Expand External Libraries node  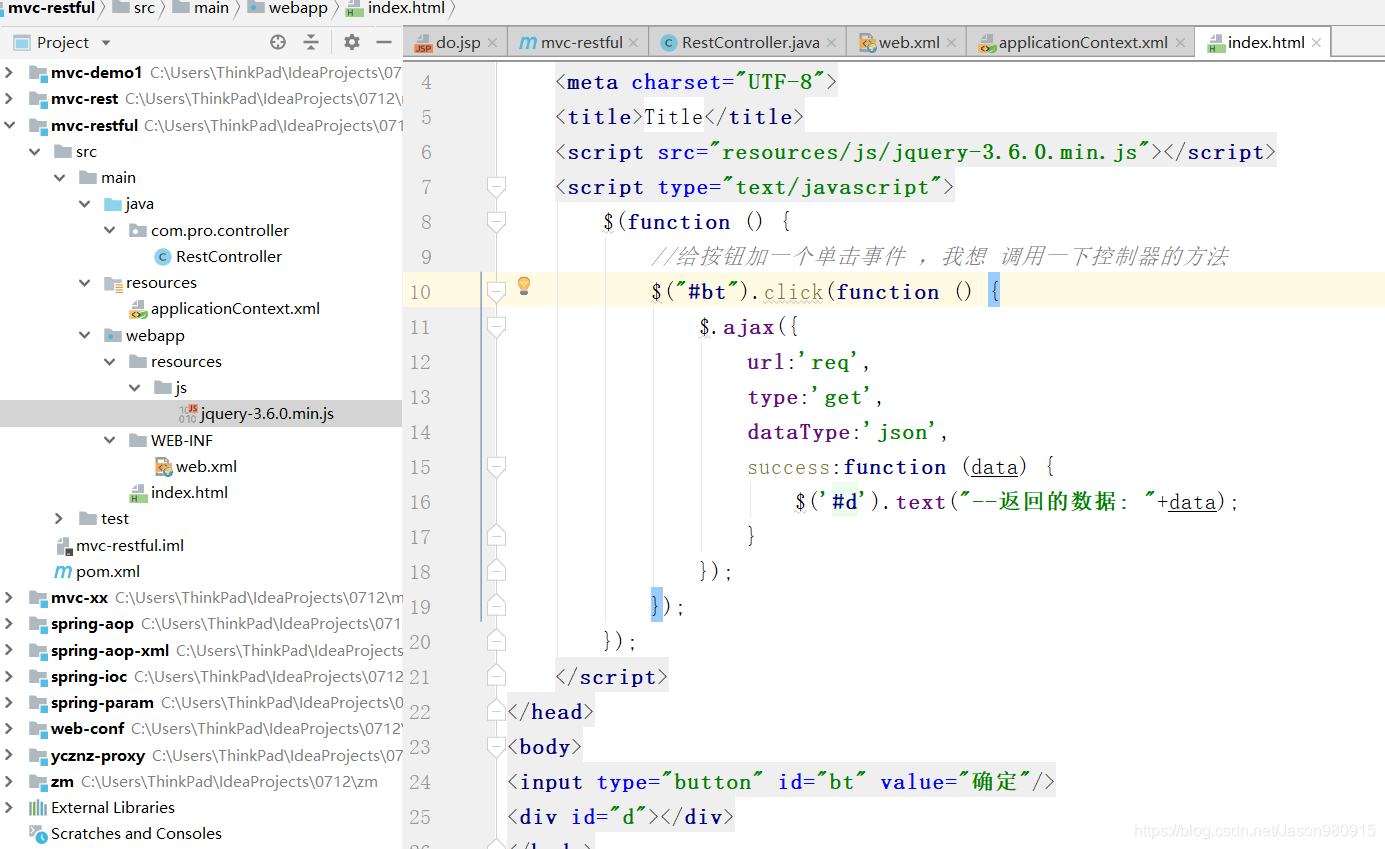pyautogui.click(x=9, y=807)
